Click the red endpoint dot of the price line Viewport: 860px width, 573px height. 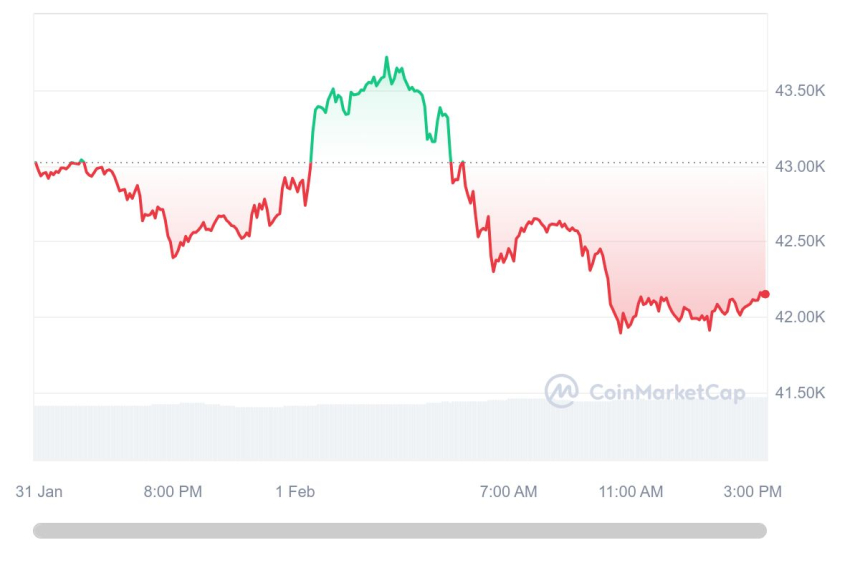coord(765,294)
